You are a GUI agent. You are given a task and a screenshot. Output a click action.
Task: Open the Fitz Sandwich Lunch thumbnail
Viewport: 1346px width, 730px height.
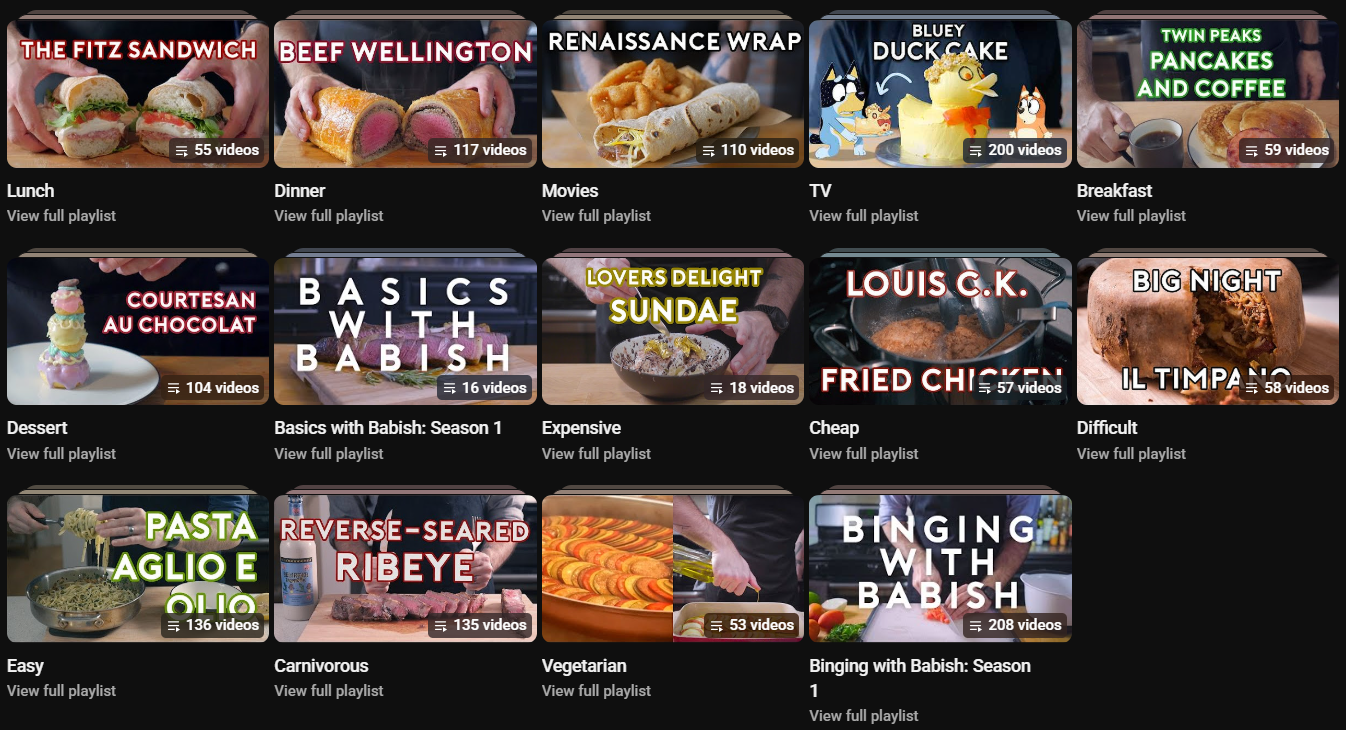pos(138,94)
